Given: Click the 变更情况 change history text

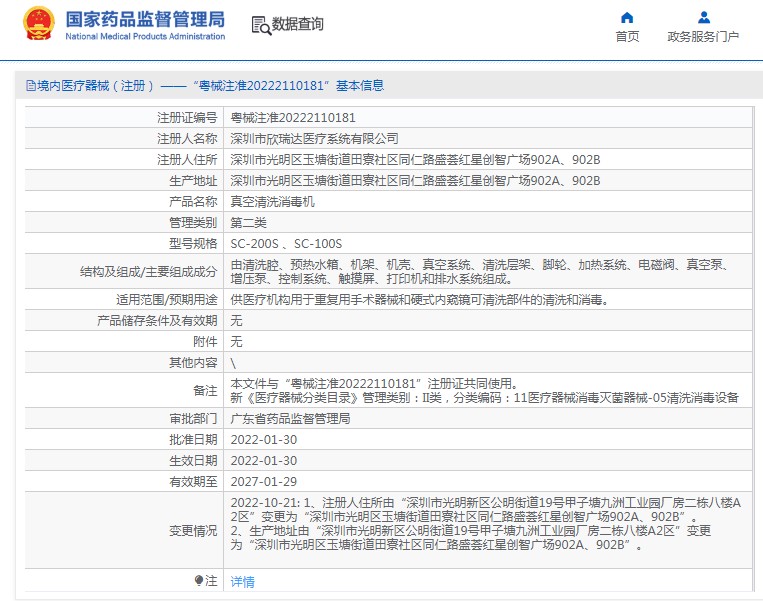Looking at the screenshot, I should point(486,524).
